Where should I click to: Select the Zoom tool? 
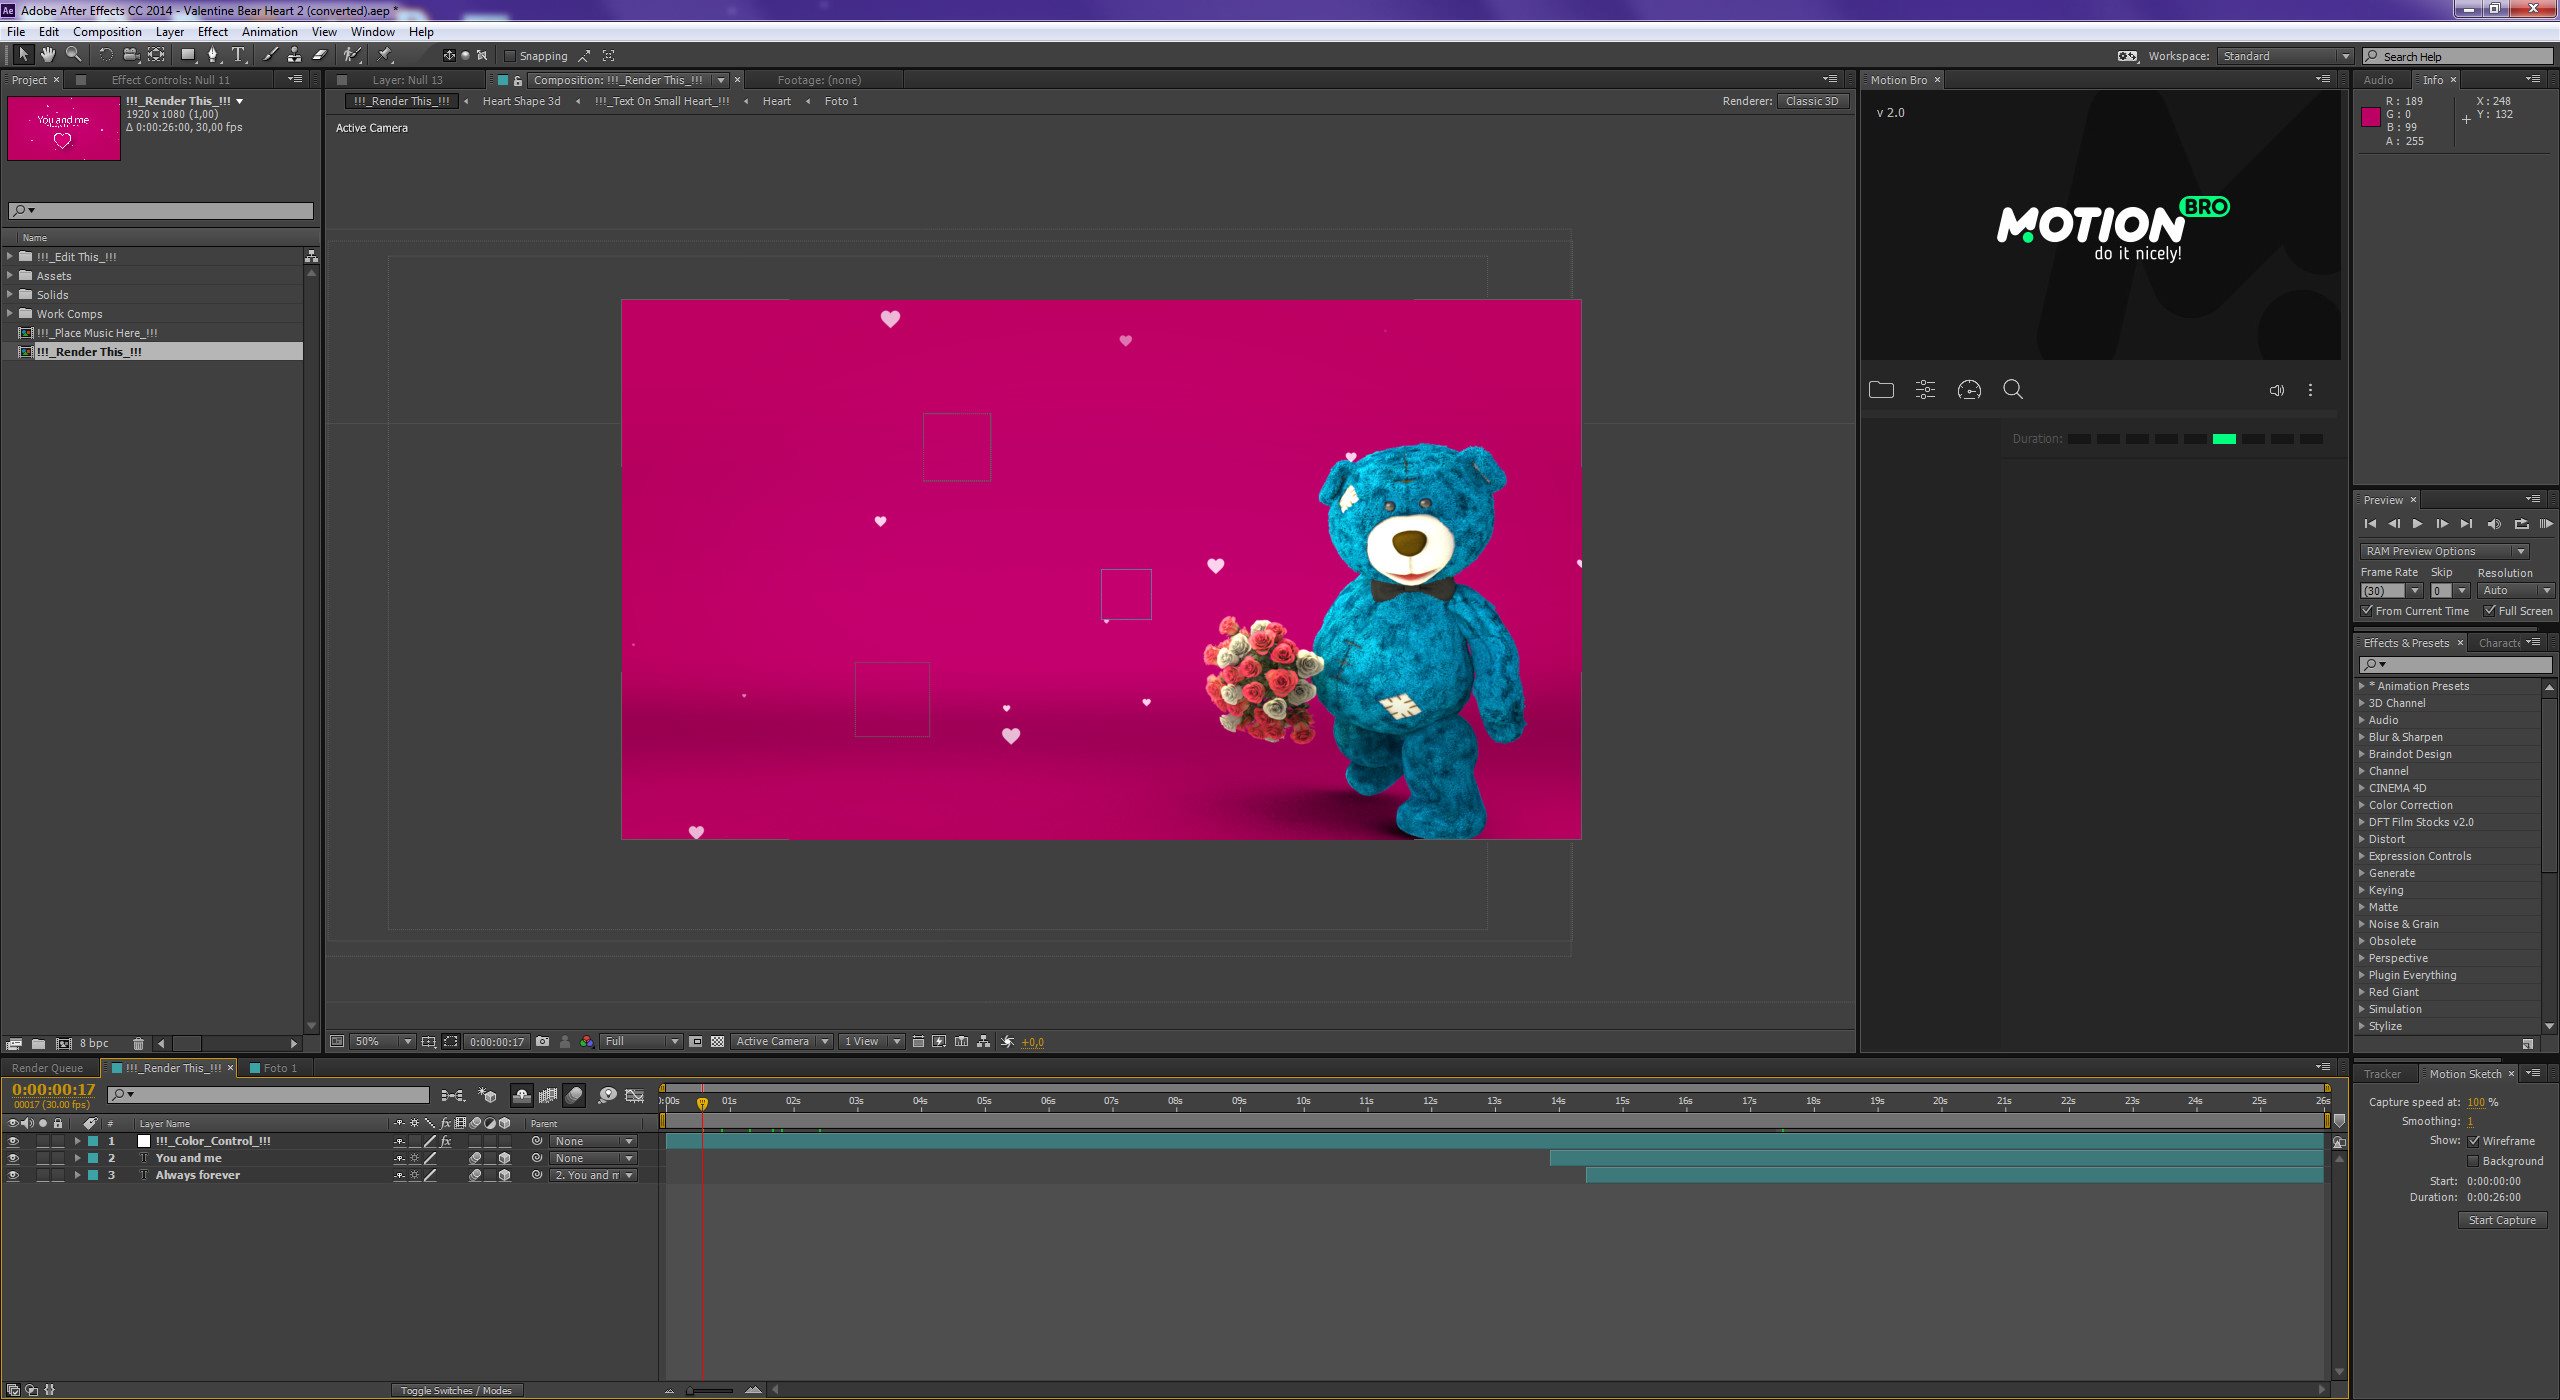pos(73,55)
